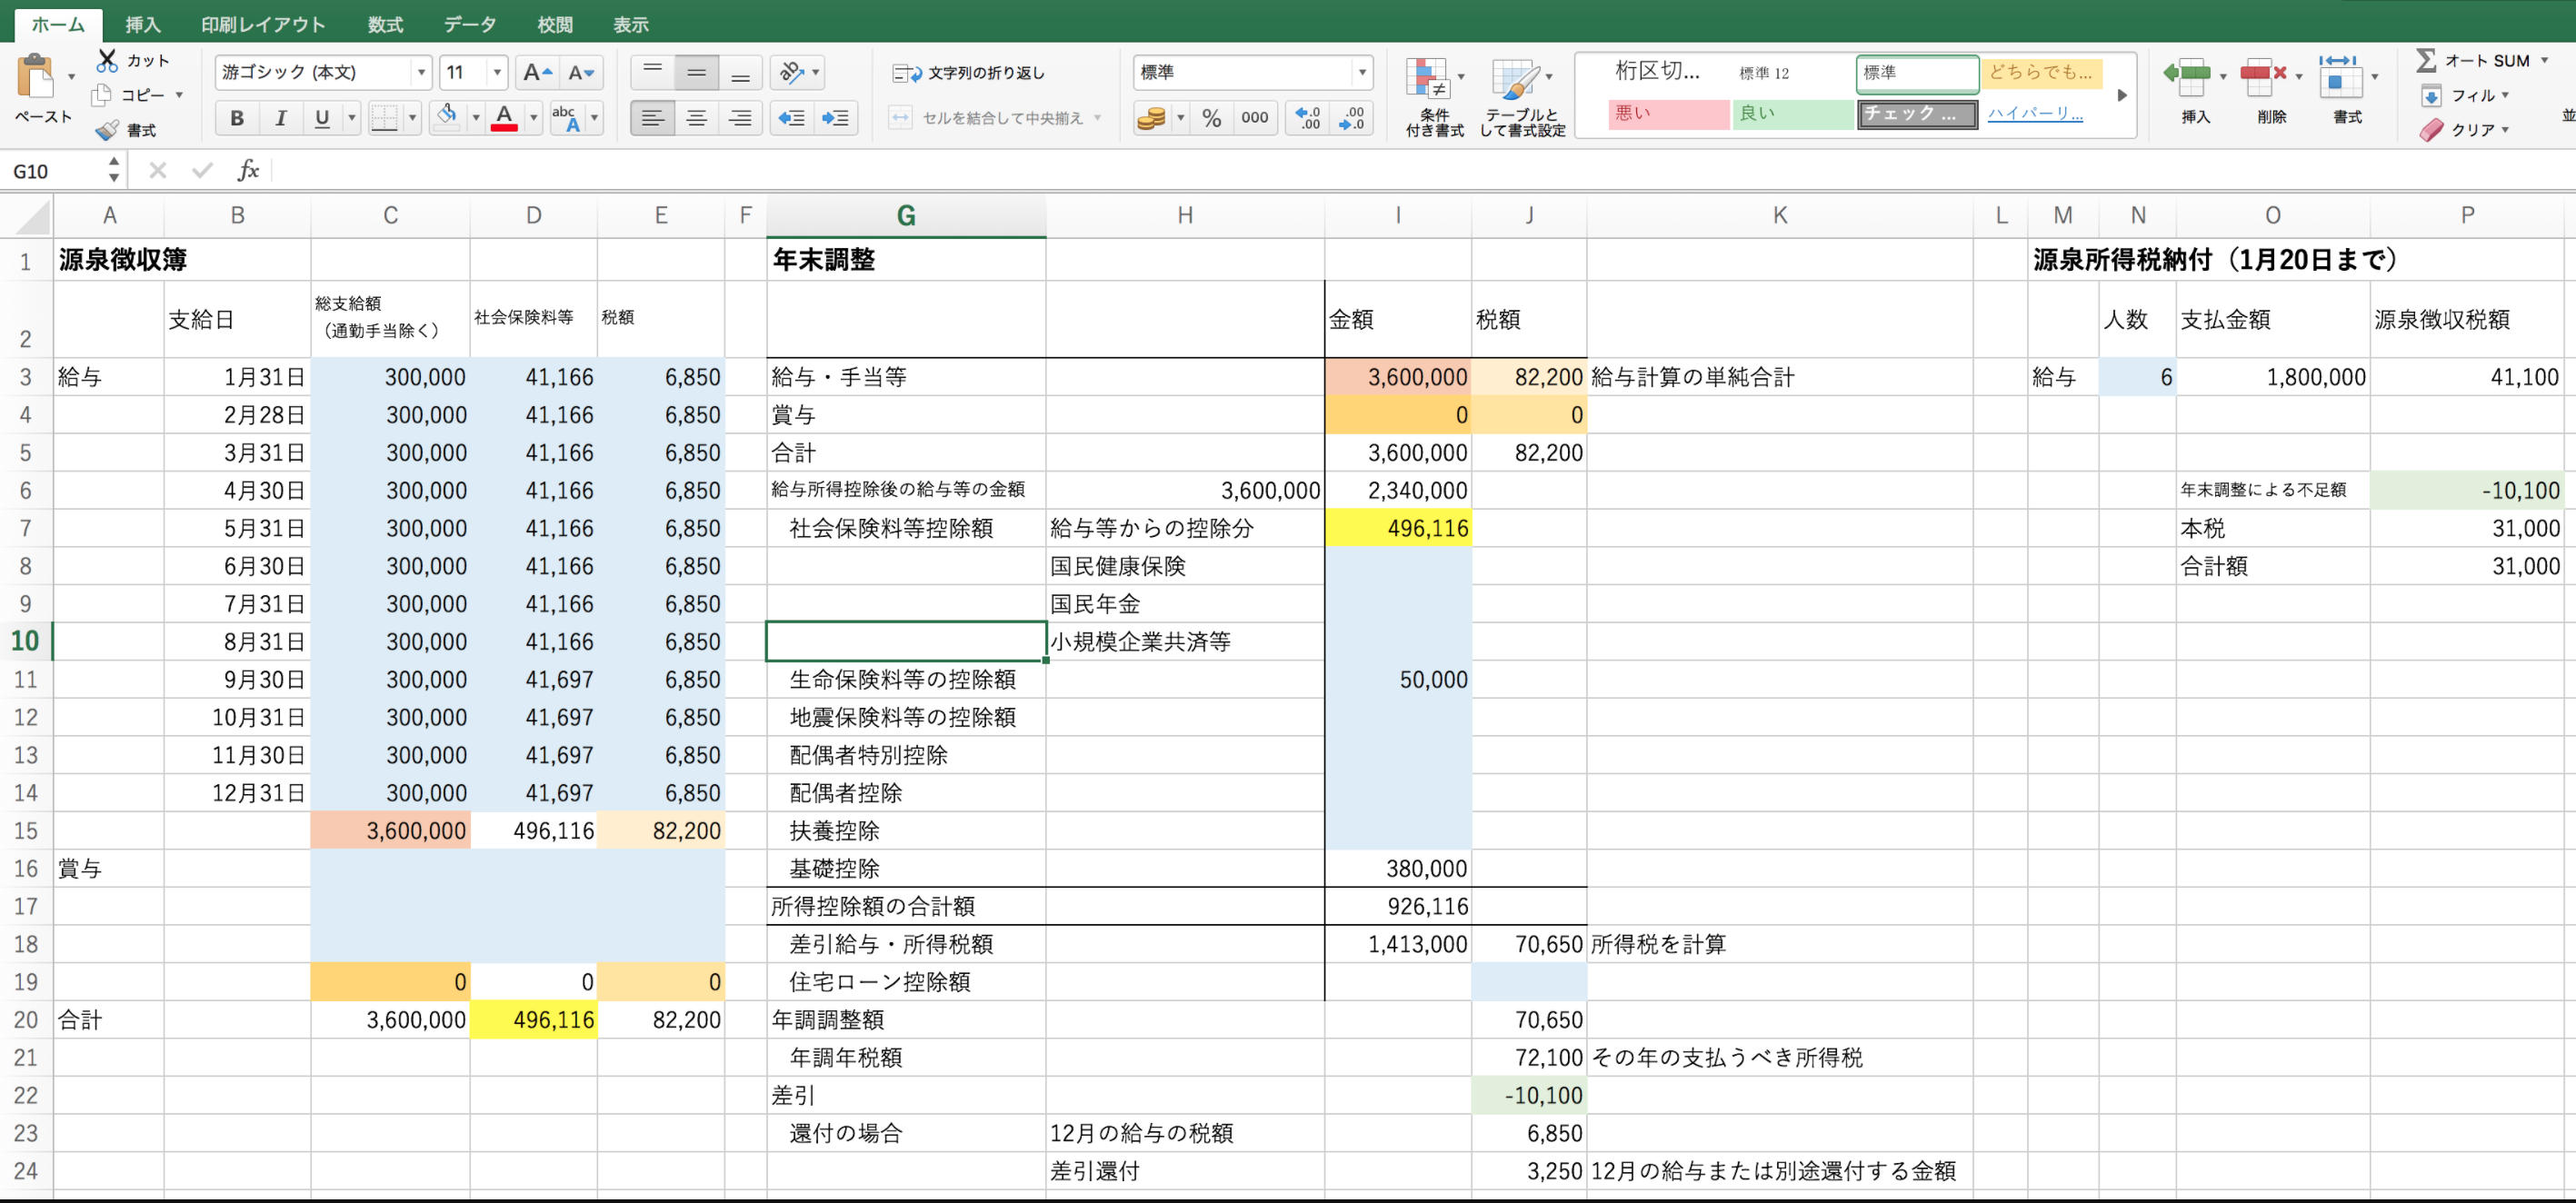Viewport: 2576px width, 1203px height.
Task: Switch to the 数式 ribbon tab
Action: [x=384, y=24]
